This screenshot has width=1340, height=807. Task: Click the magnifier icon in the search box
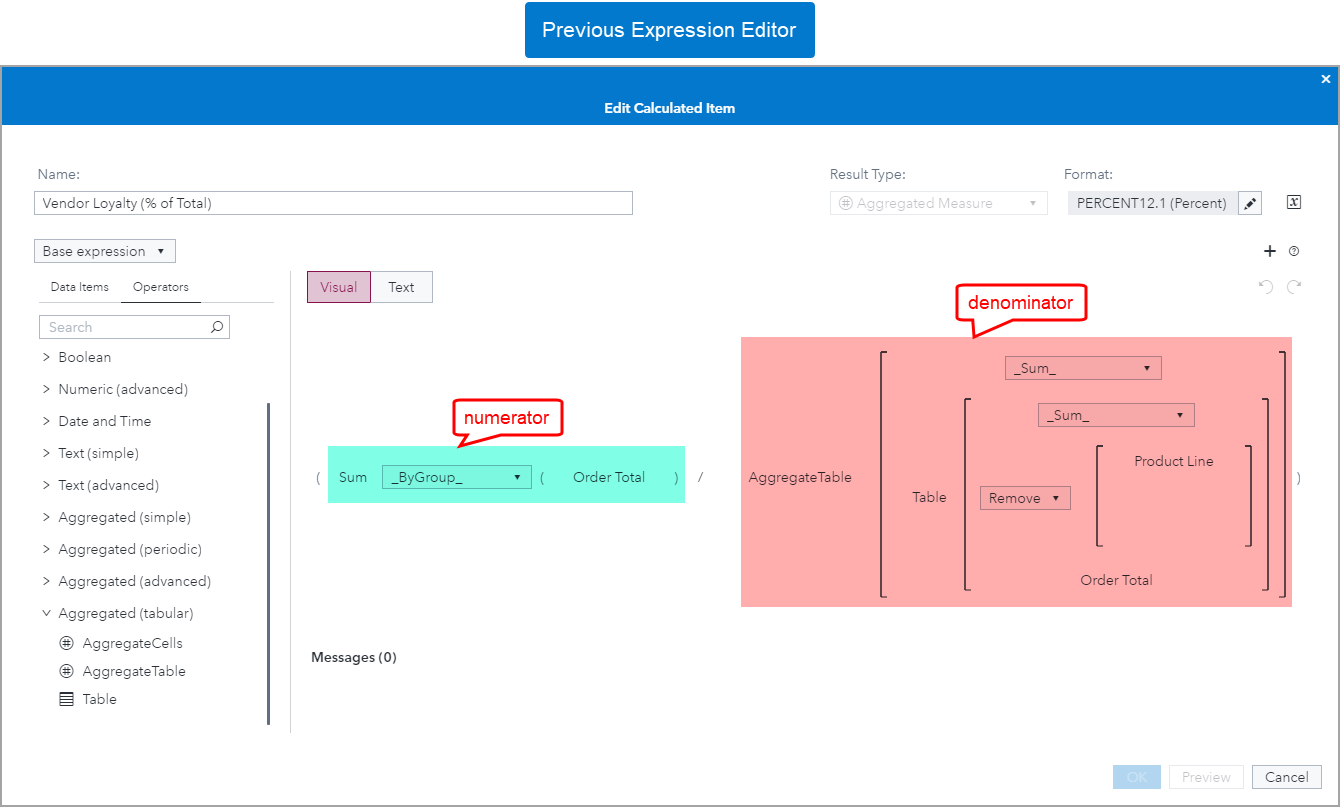(217, 327)
